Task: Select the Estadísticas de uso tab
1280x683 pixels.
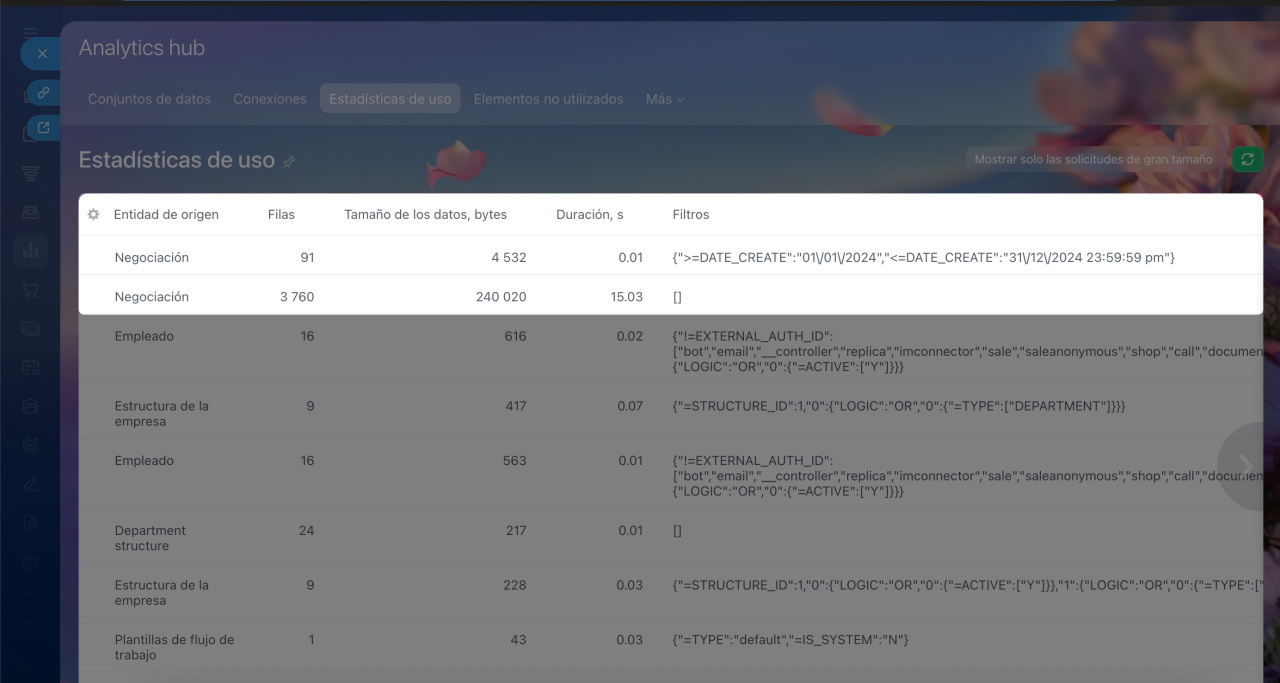Action: [x=390, y=99]
